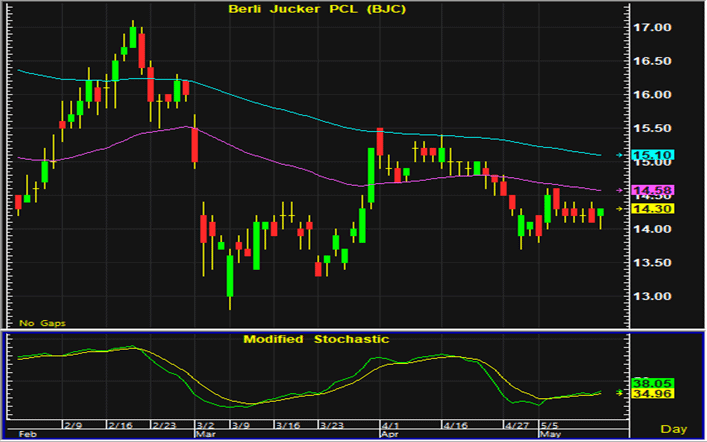Click the 5/5 date marker
Screen dimensions: 707x442
pyautogui.click(x=550, y=425)
